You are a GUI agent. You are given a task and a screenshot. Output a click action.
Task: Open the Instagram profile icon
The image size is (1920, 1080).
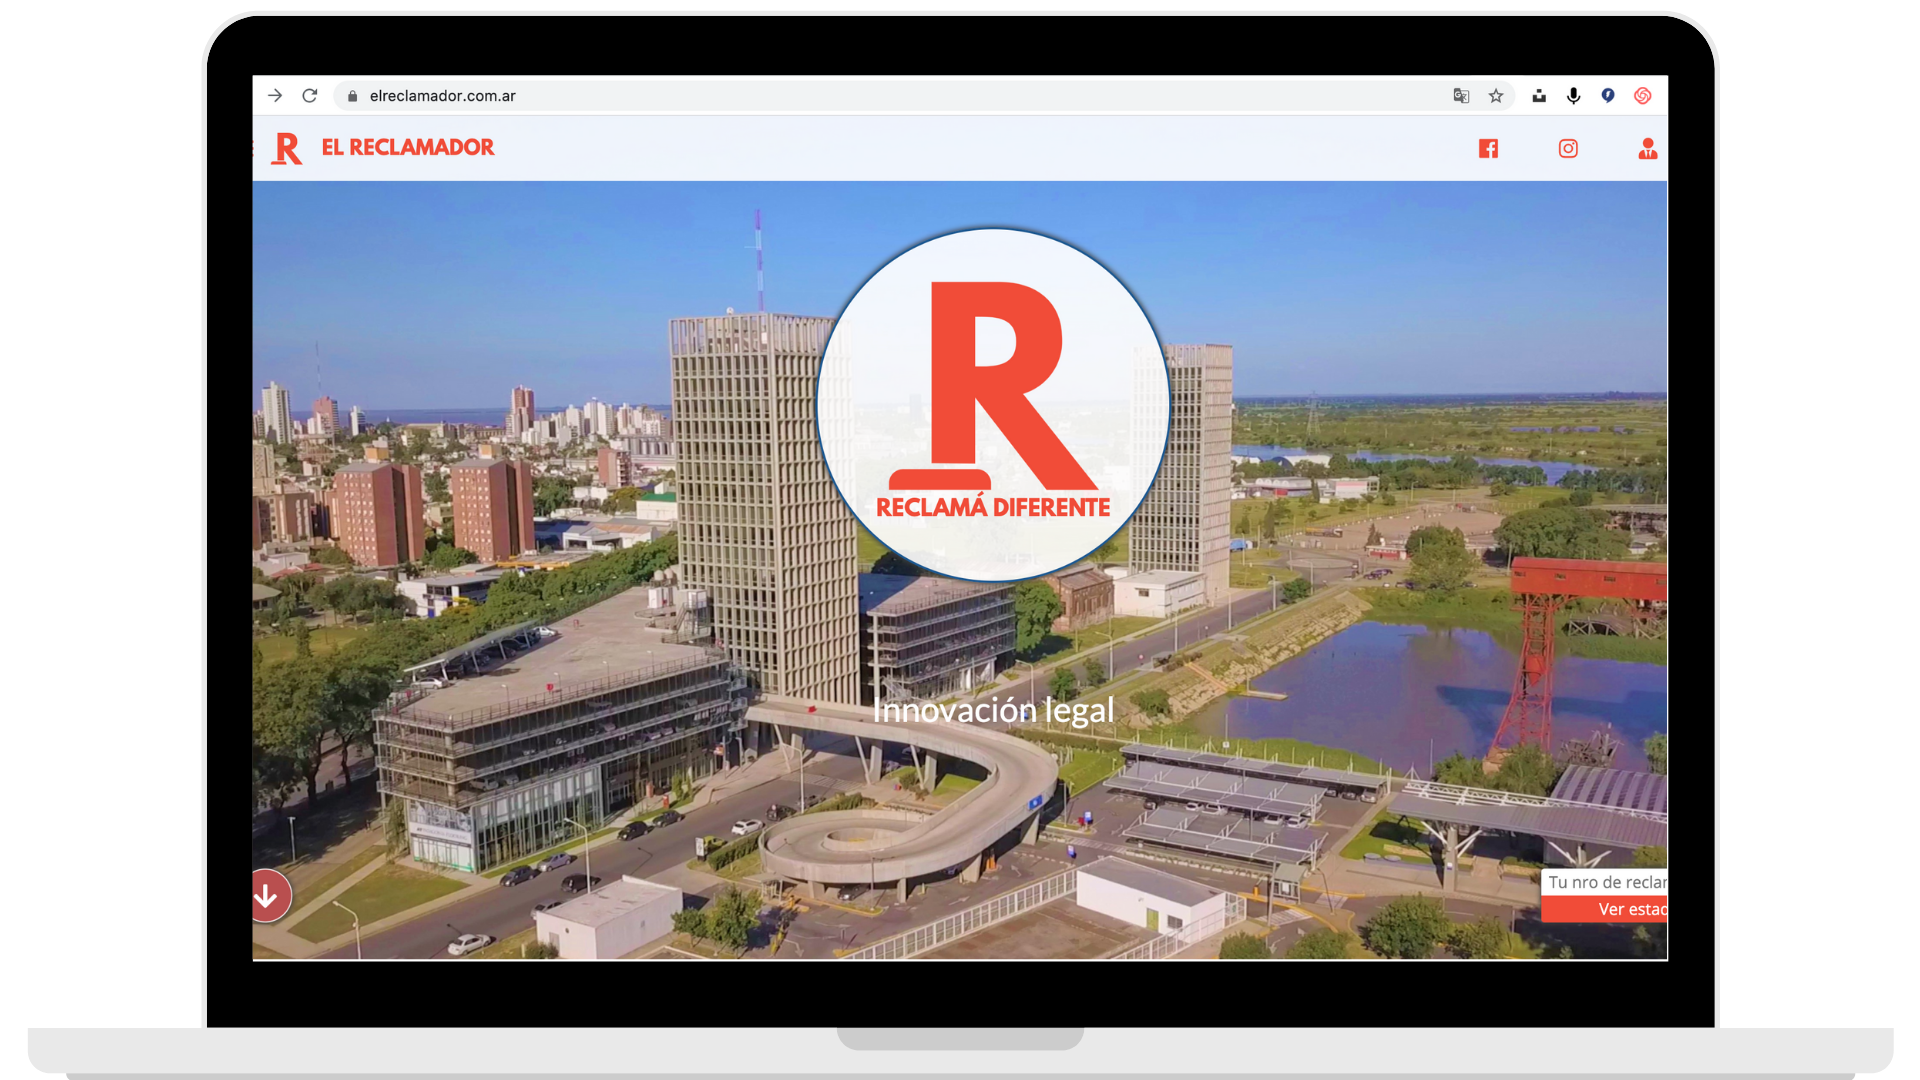click(x=1568, y=149)
